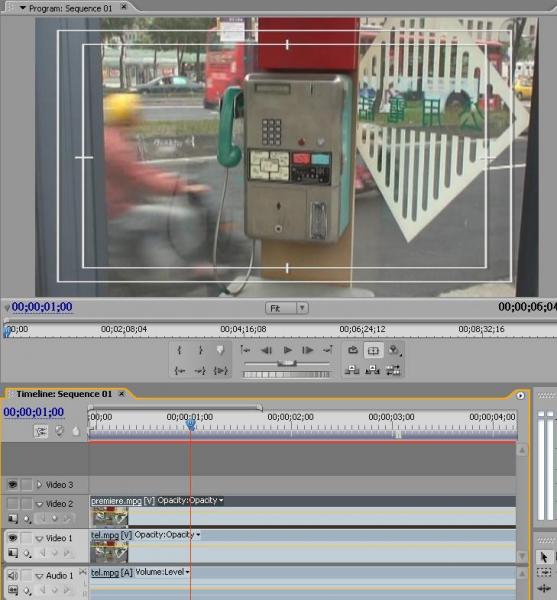This screenshot has height=600, width=557.
Task: Expand the Video 3 track triangle
Action: (39, 484)
